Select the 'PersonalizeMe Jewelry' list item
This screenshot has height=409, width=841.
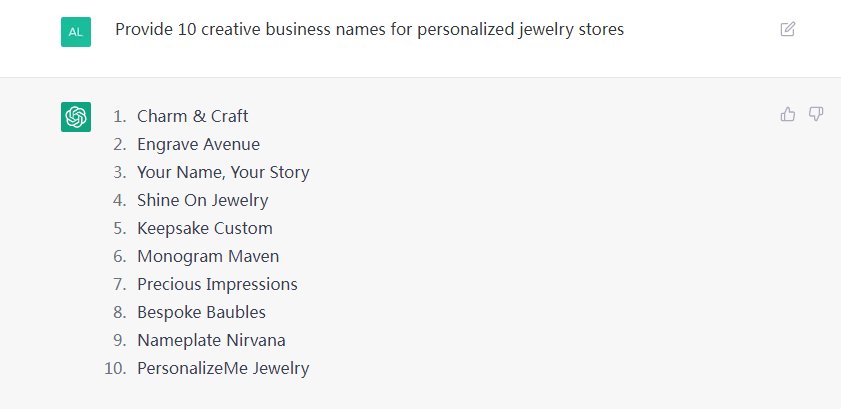point(223,368)
